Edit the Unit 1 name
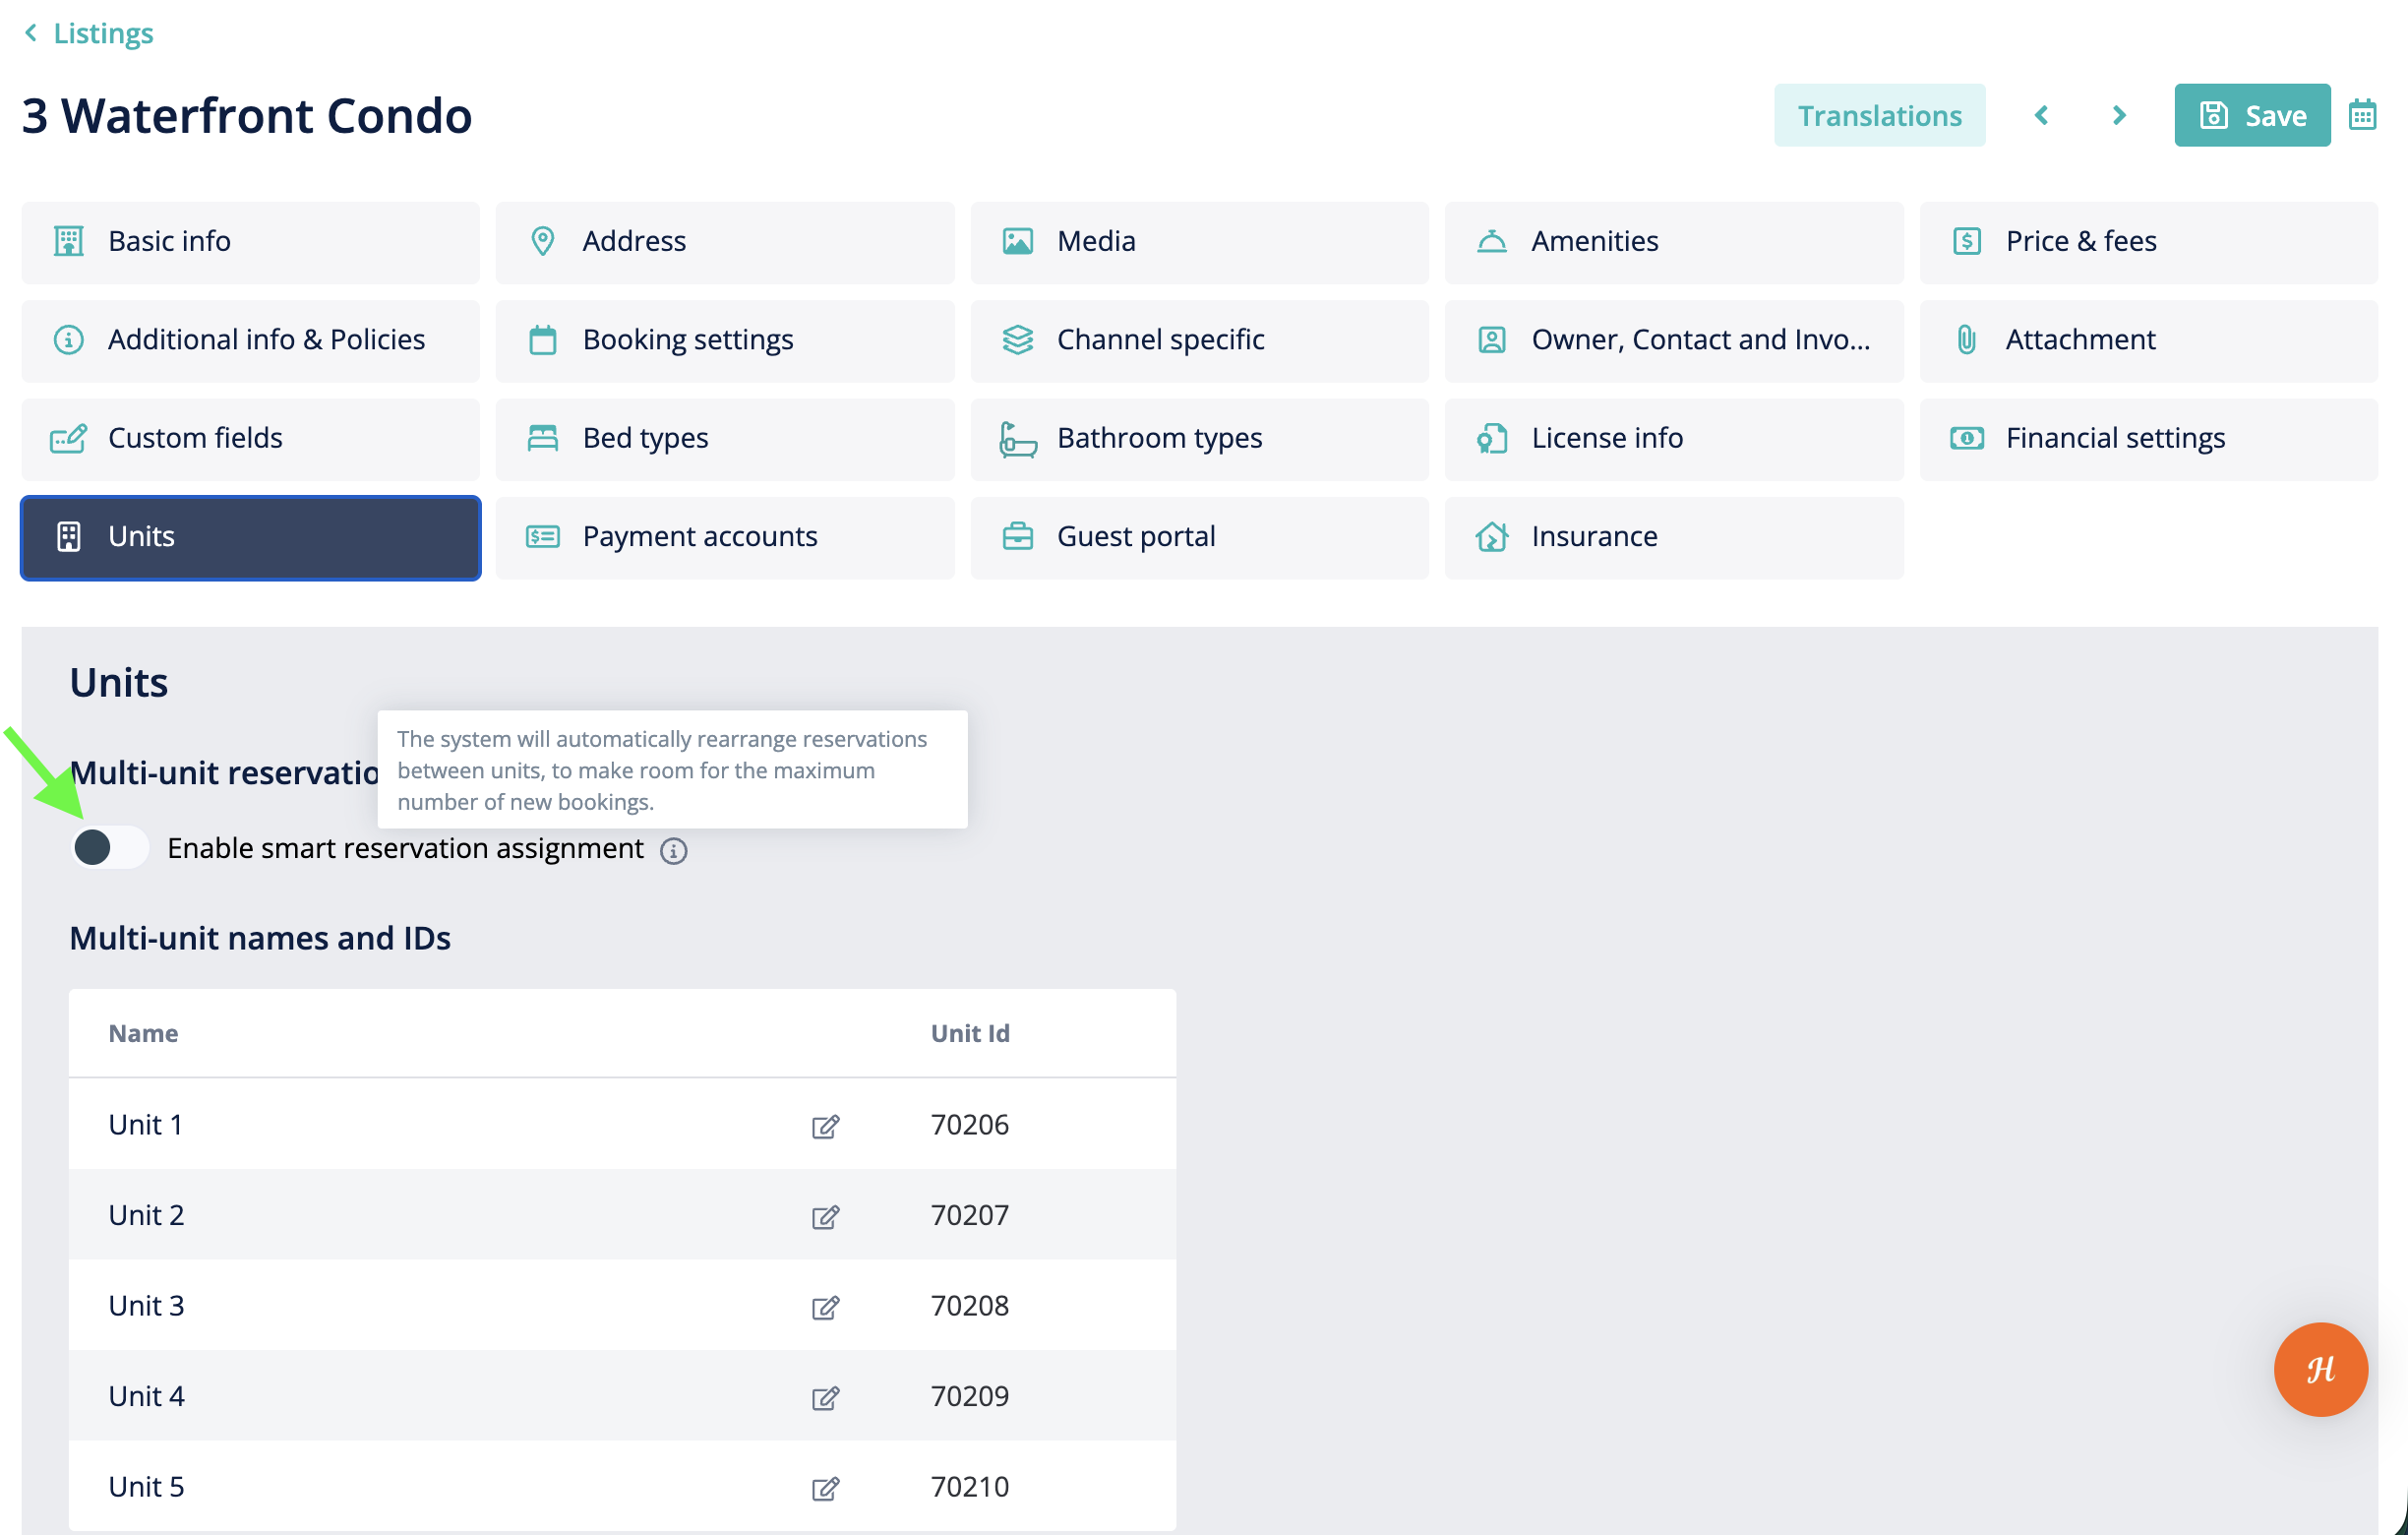Viewport: 2408px width, 1535px height. coord(825,1126)
